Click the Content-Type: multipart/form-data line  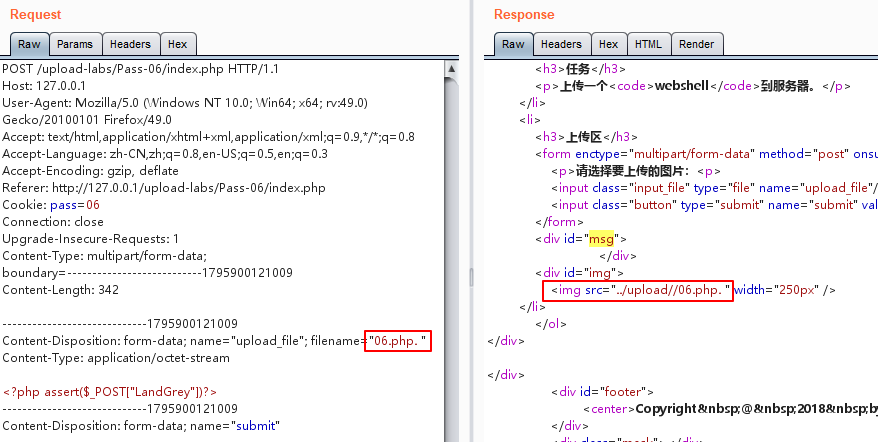click(x=105, y=256)
